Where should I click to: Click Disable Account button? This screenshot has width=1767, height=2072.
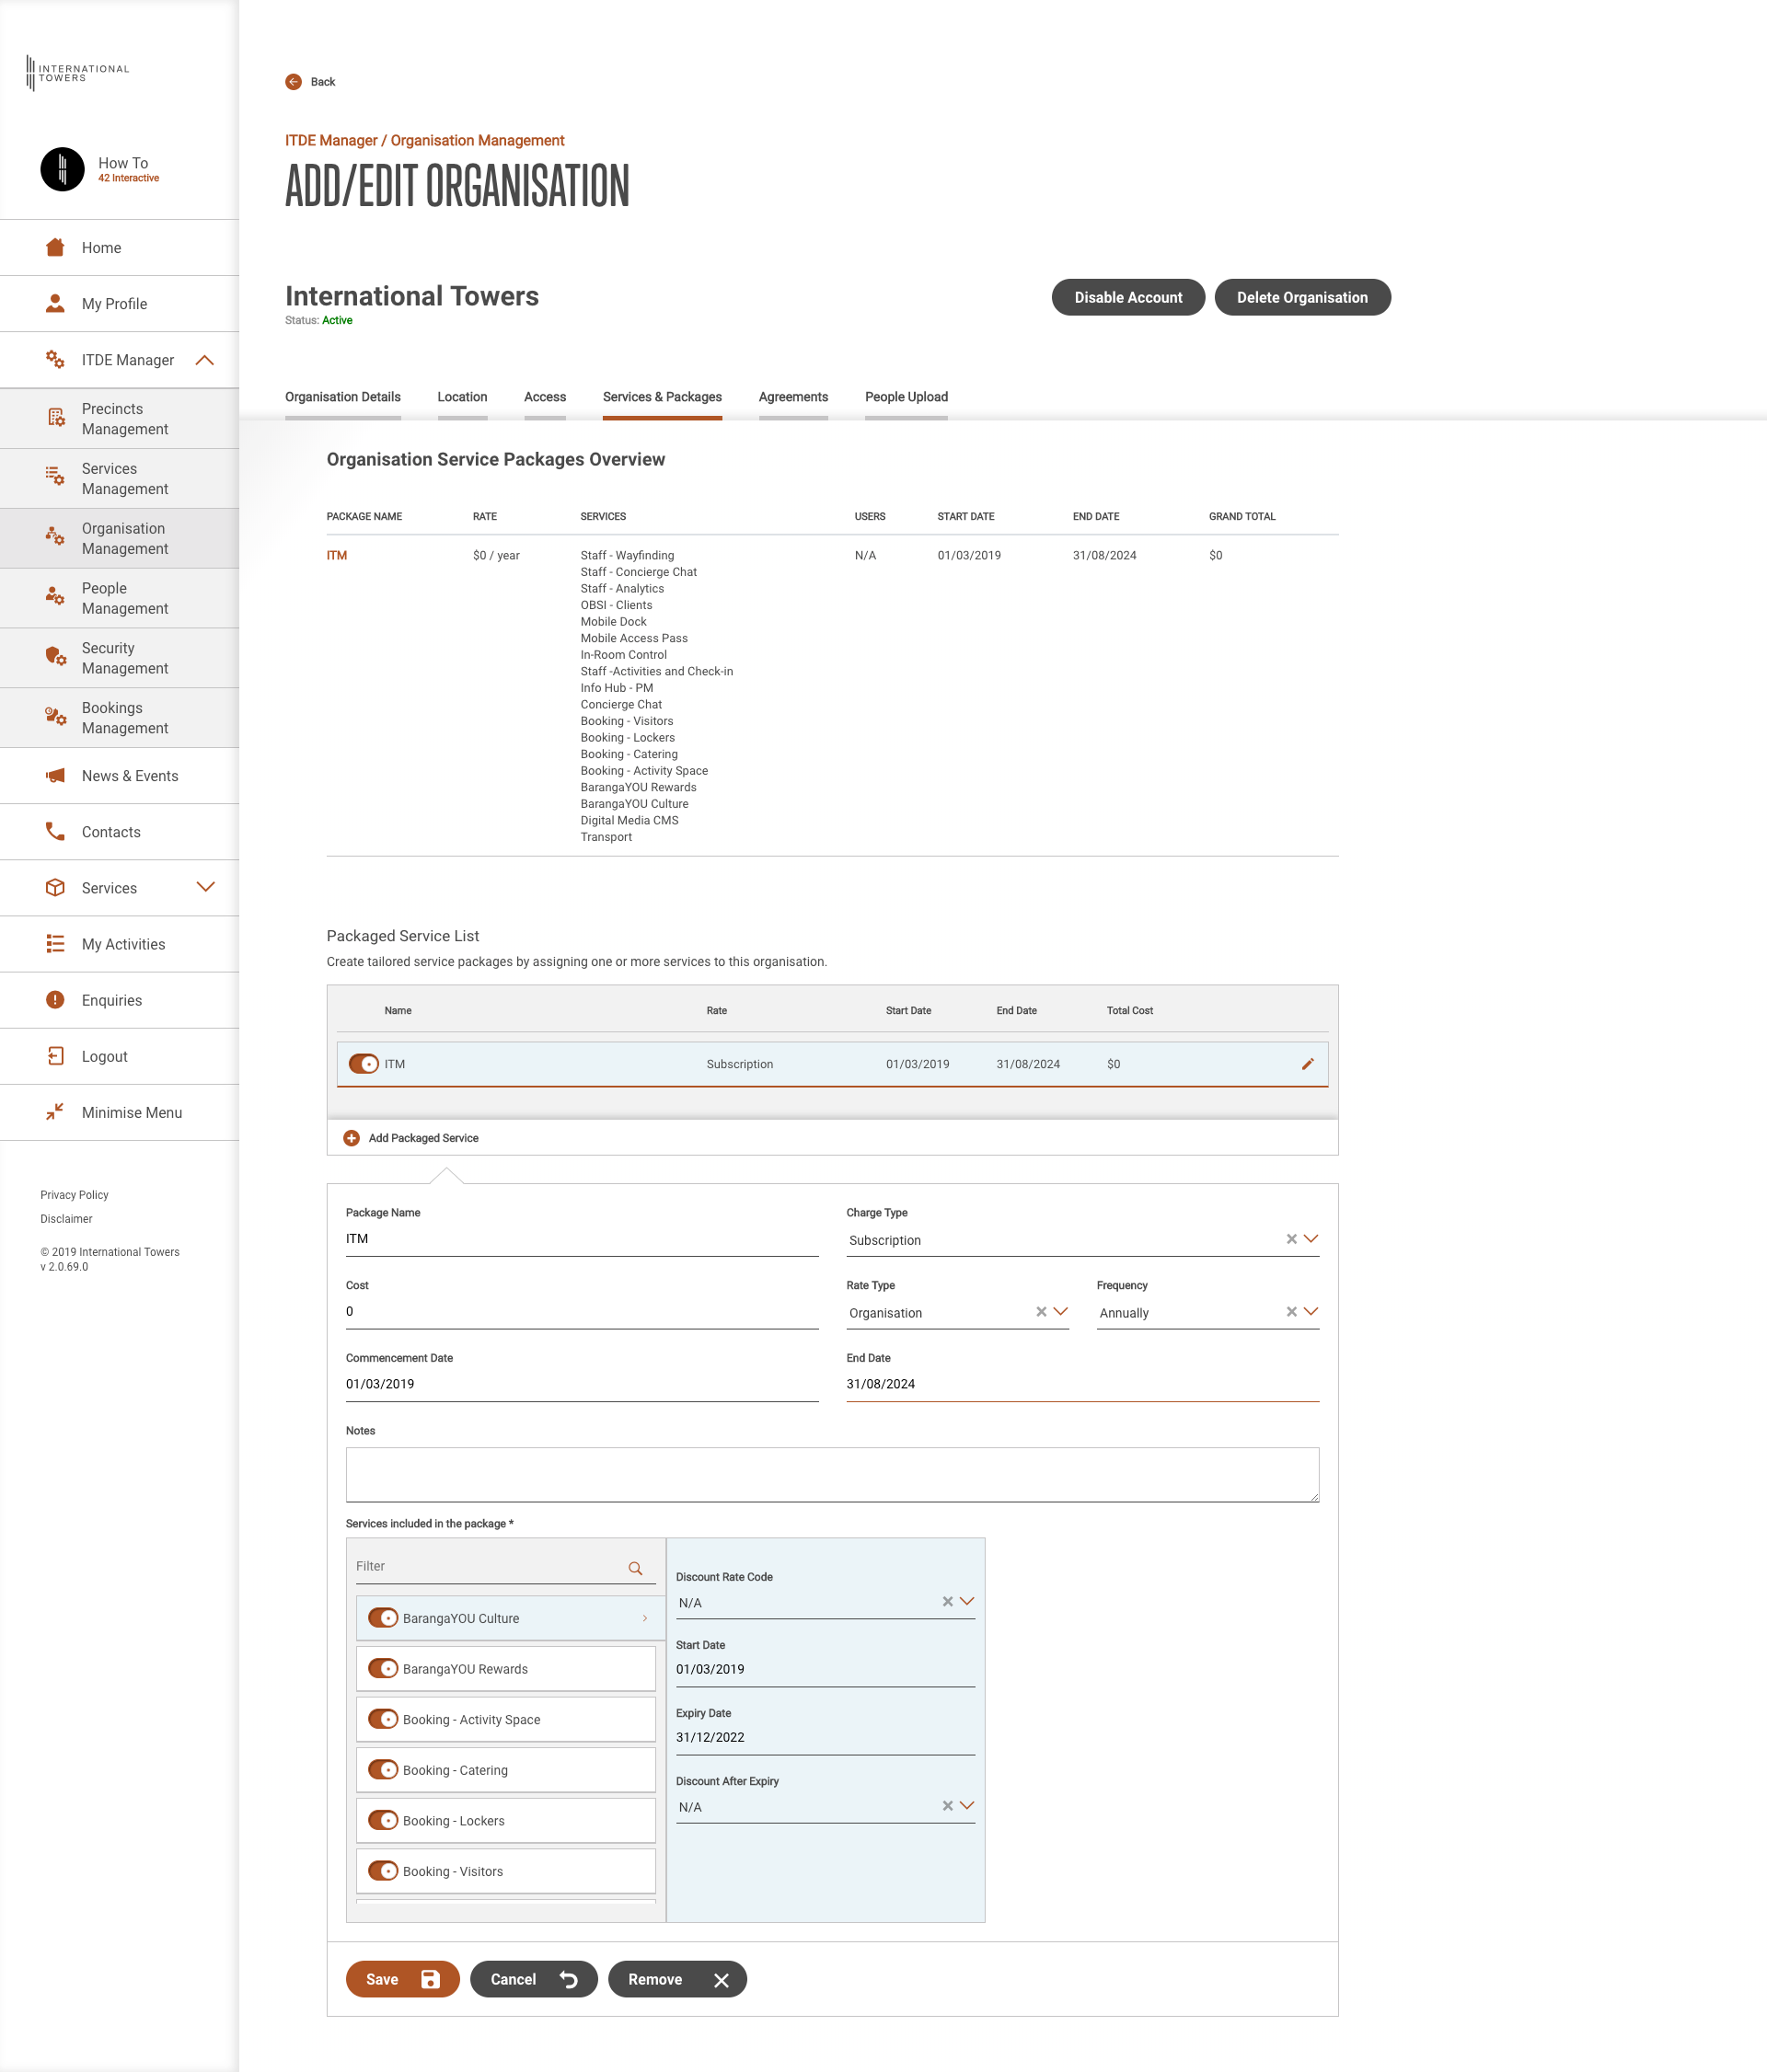1128,297
